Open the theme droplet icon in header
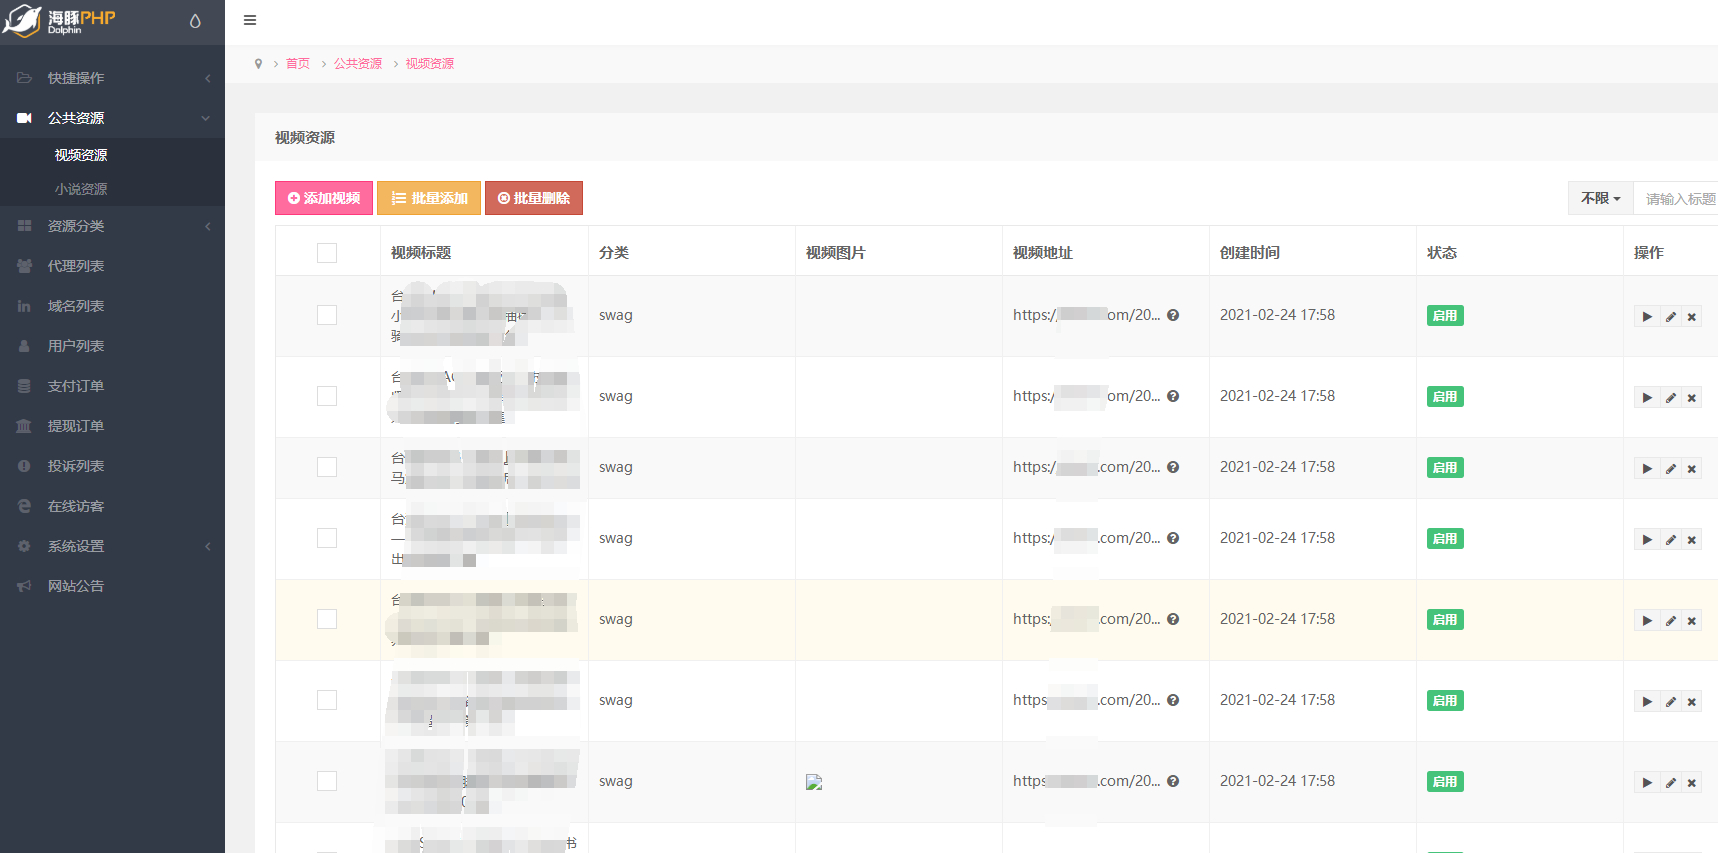This screenshot has height=853, width=1718. pyautogui.click(x=195, y=21)
